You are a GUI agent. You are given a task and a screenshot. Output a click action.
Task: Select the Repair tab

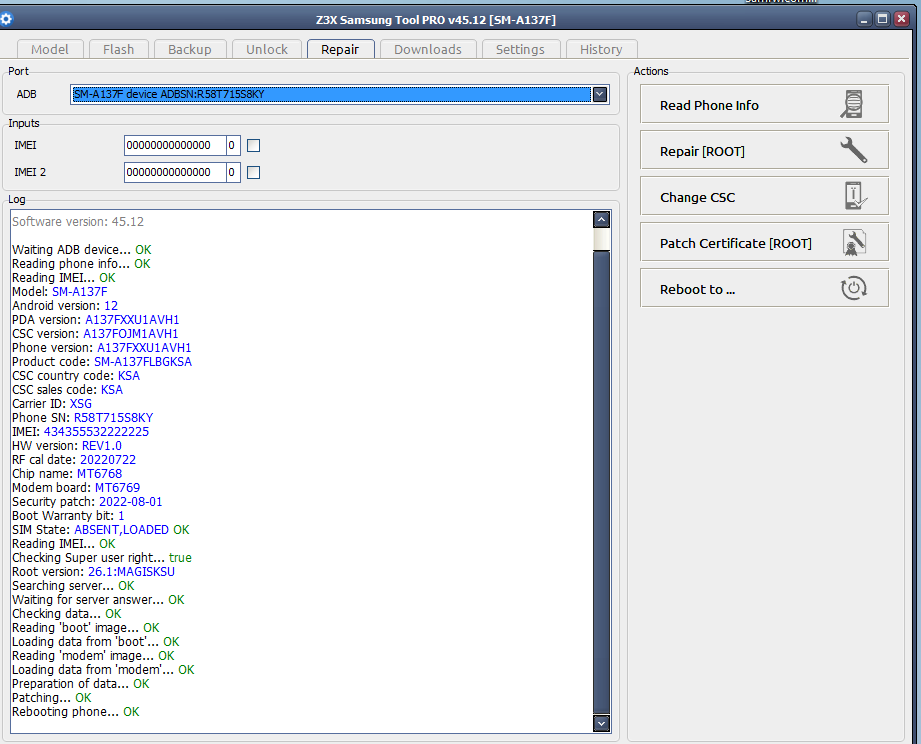click(x=340, y=49)
